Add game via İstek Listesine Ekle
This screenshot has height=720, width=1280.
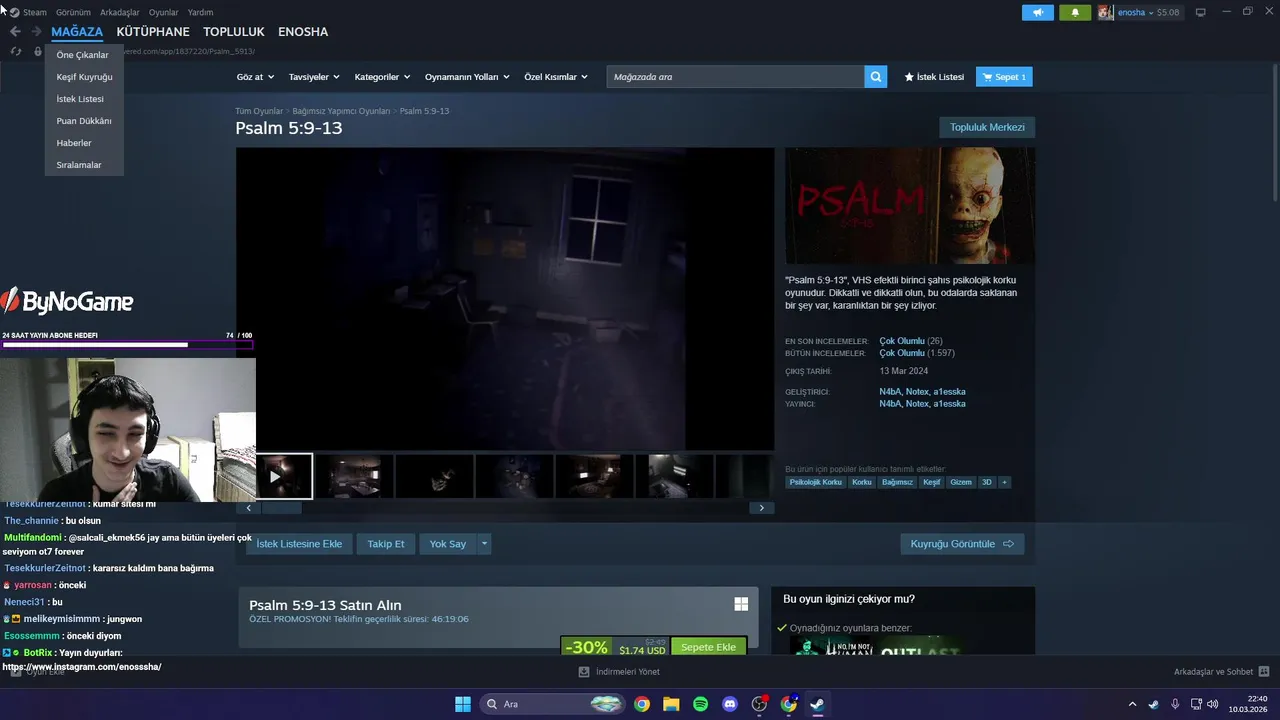[x=299, y=544]
